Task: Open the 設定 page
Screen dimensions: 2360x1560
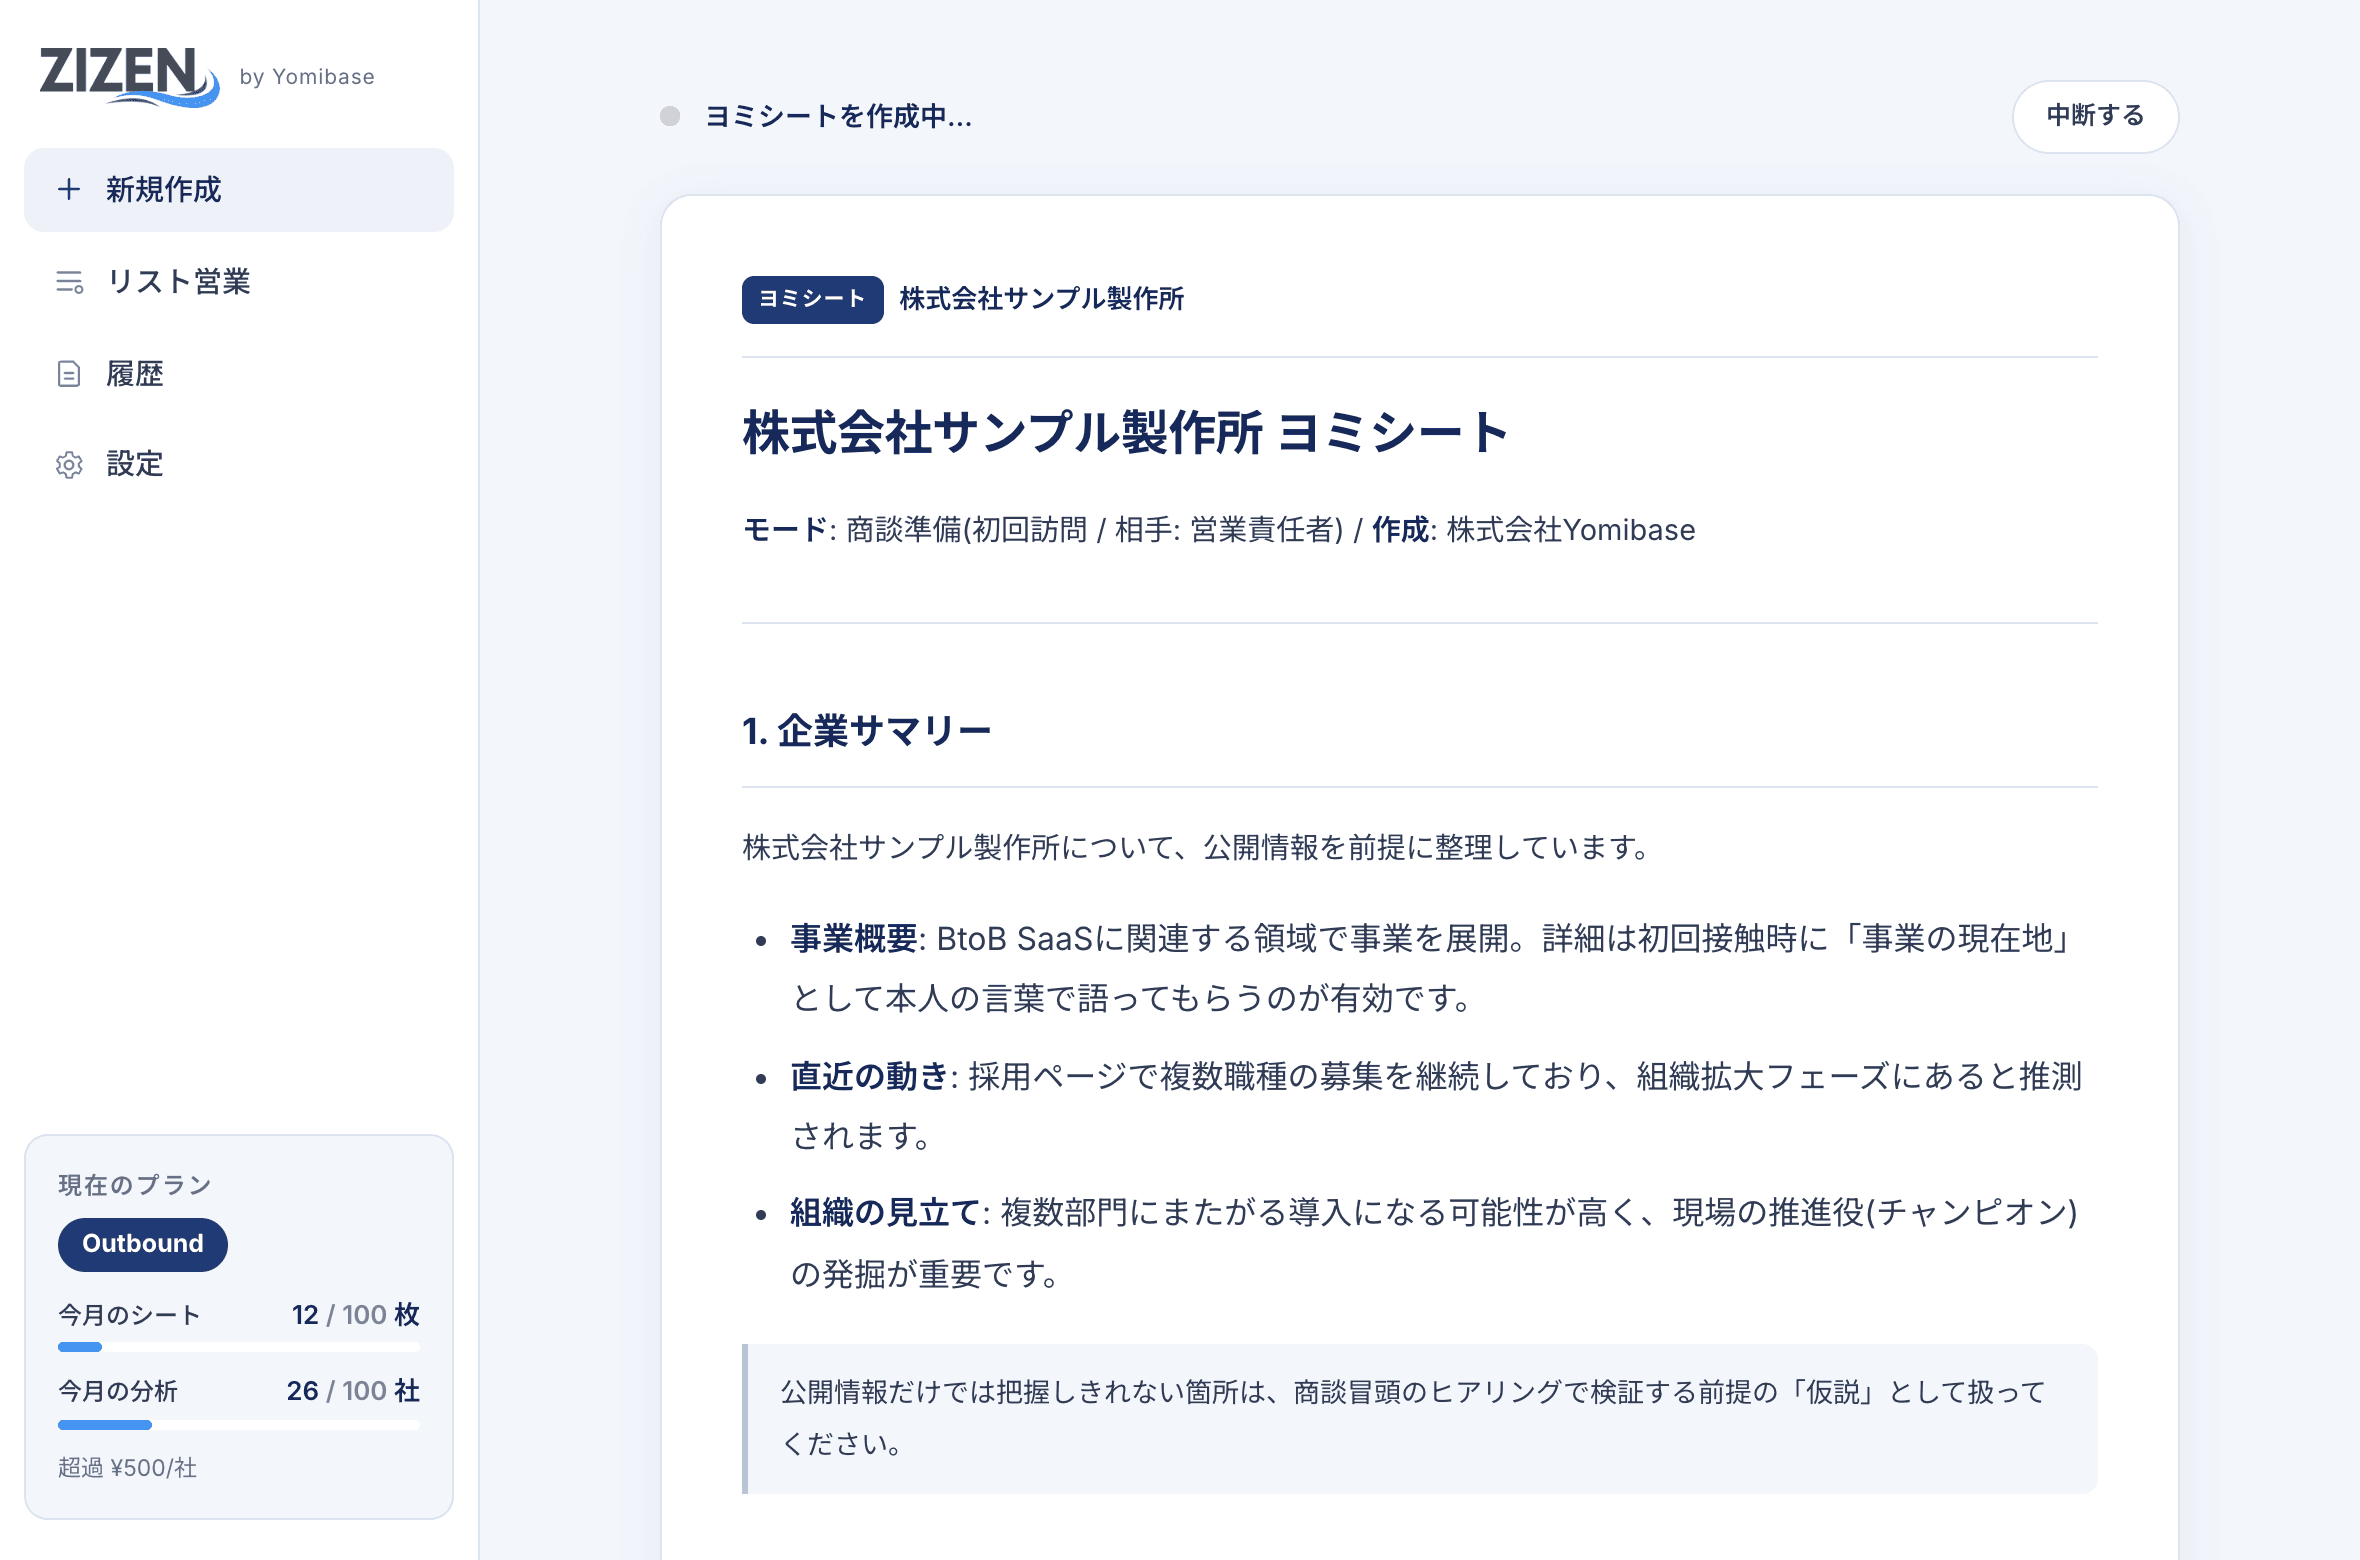Action: 239,465
